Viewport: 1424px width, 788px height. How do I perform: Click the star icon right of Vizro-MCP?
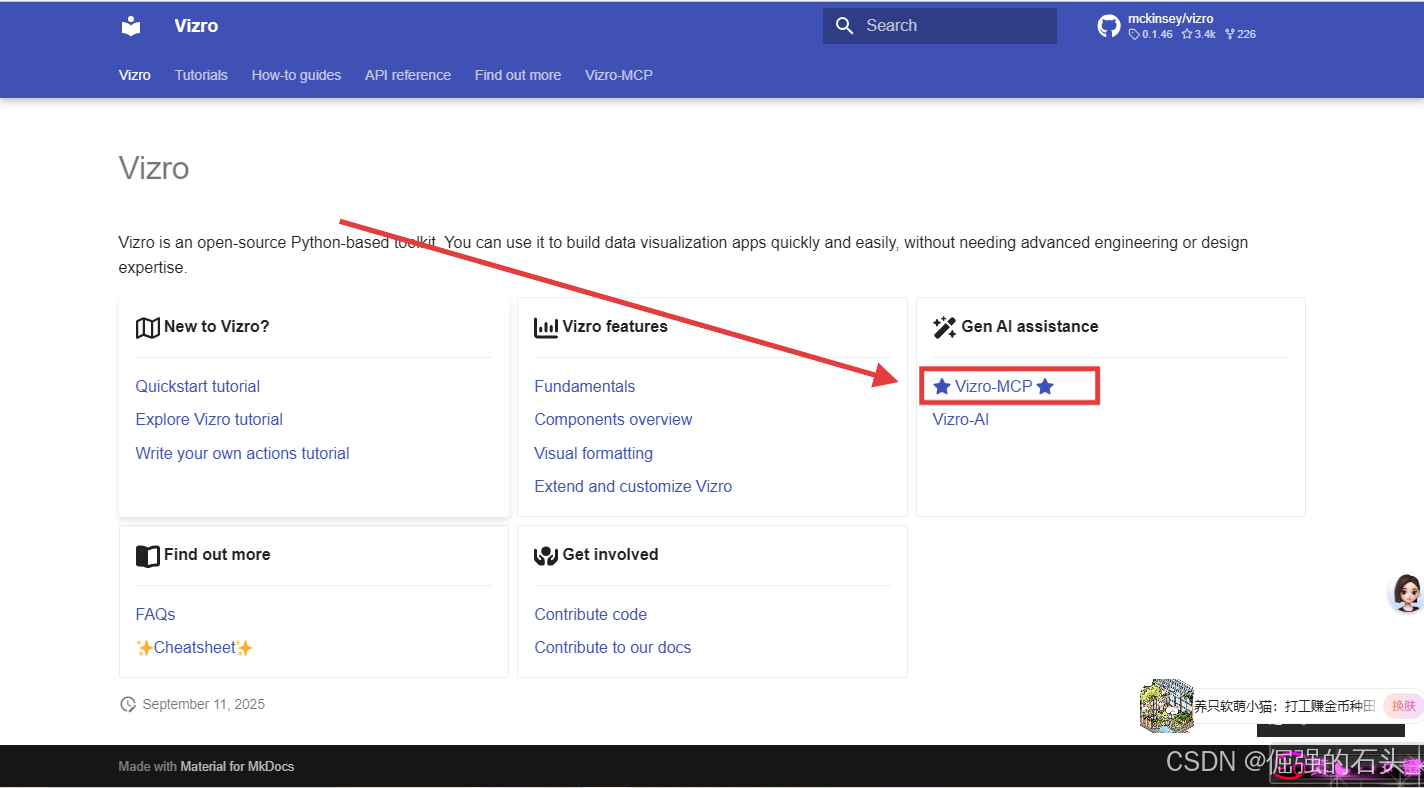point(1045,386)
